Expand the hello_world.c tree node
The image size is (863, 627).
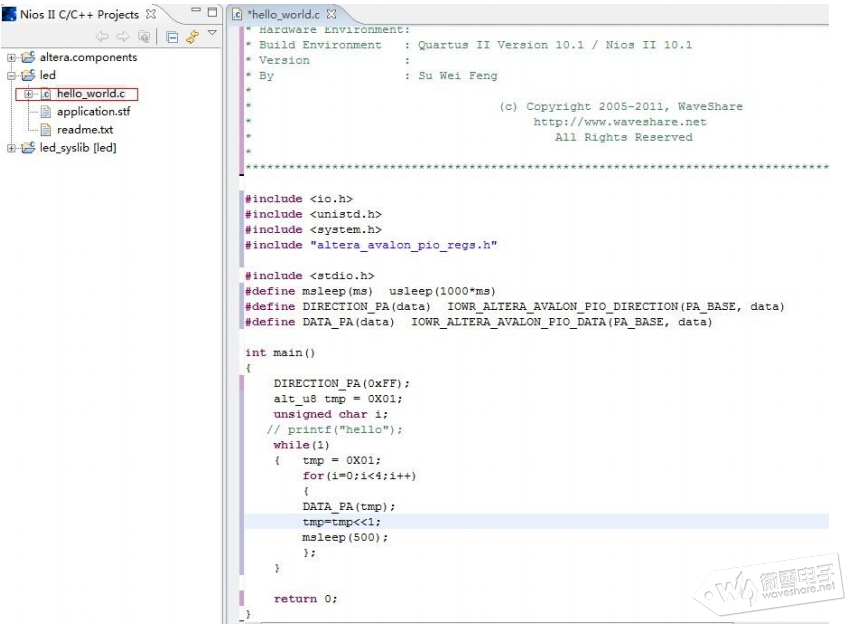coord(29,94)
